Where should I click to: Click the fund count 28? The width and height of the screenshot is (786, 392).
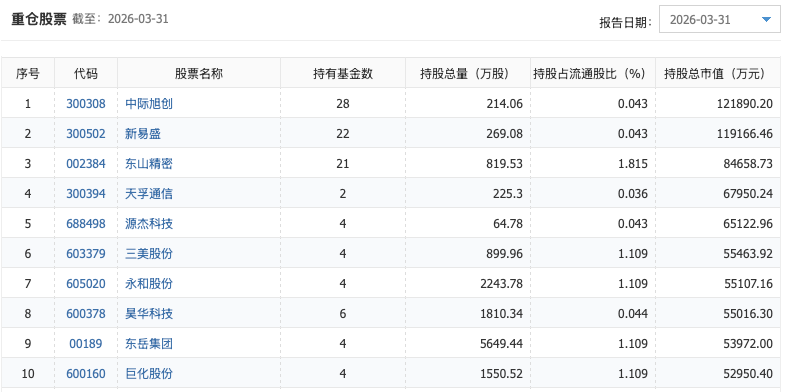[x=343, y=104]
